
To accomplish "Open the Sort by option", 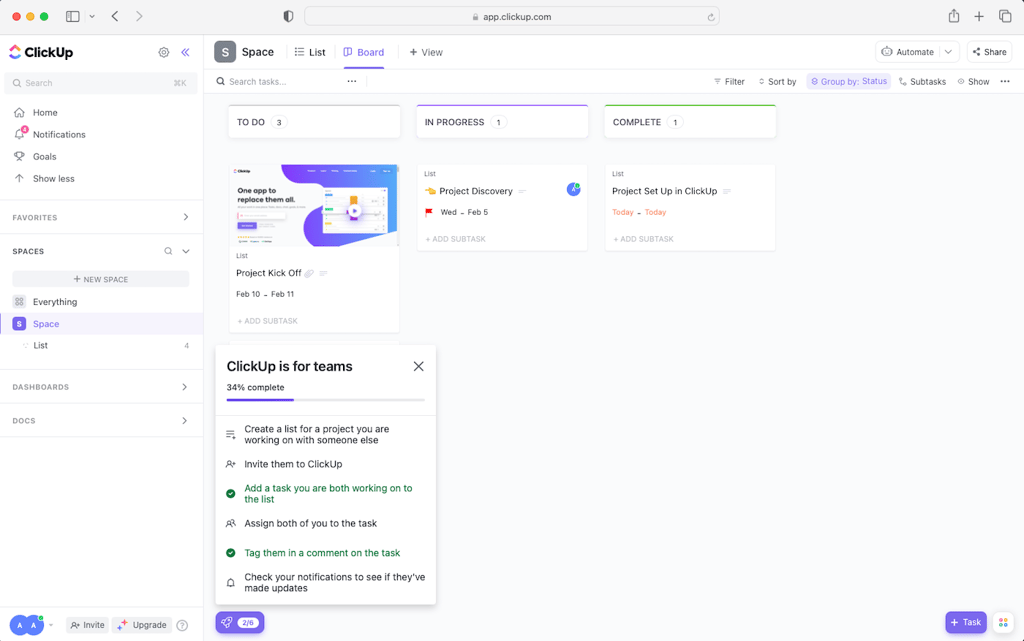I will click(x=777, y=82).
